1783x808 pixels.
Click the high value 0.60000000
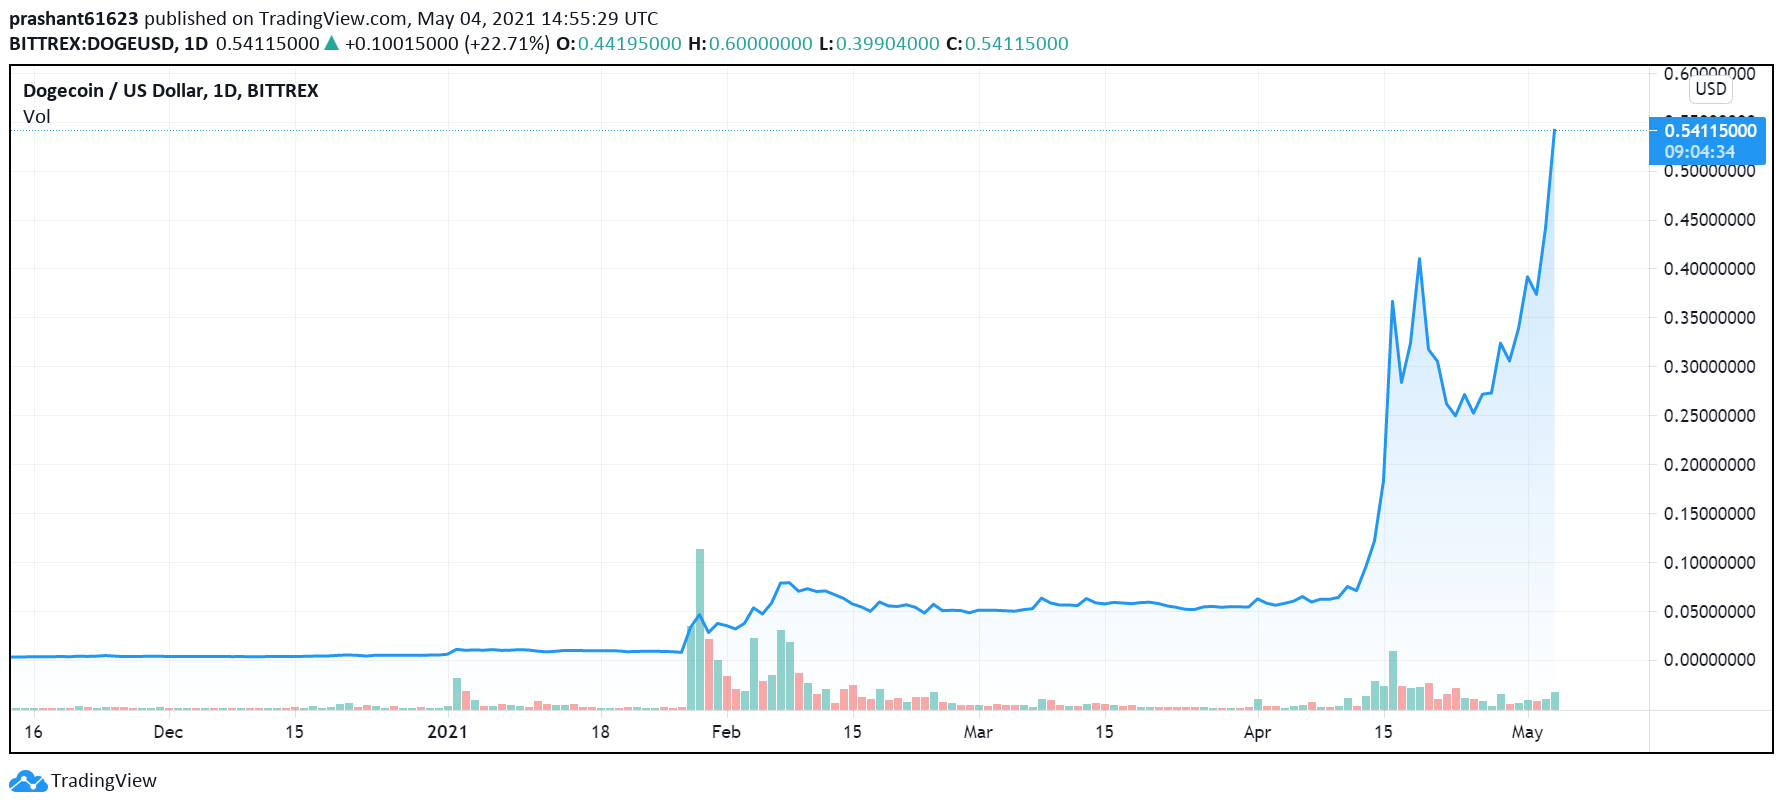(761, 44)
